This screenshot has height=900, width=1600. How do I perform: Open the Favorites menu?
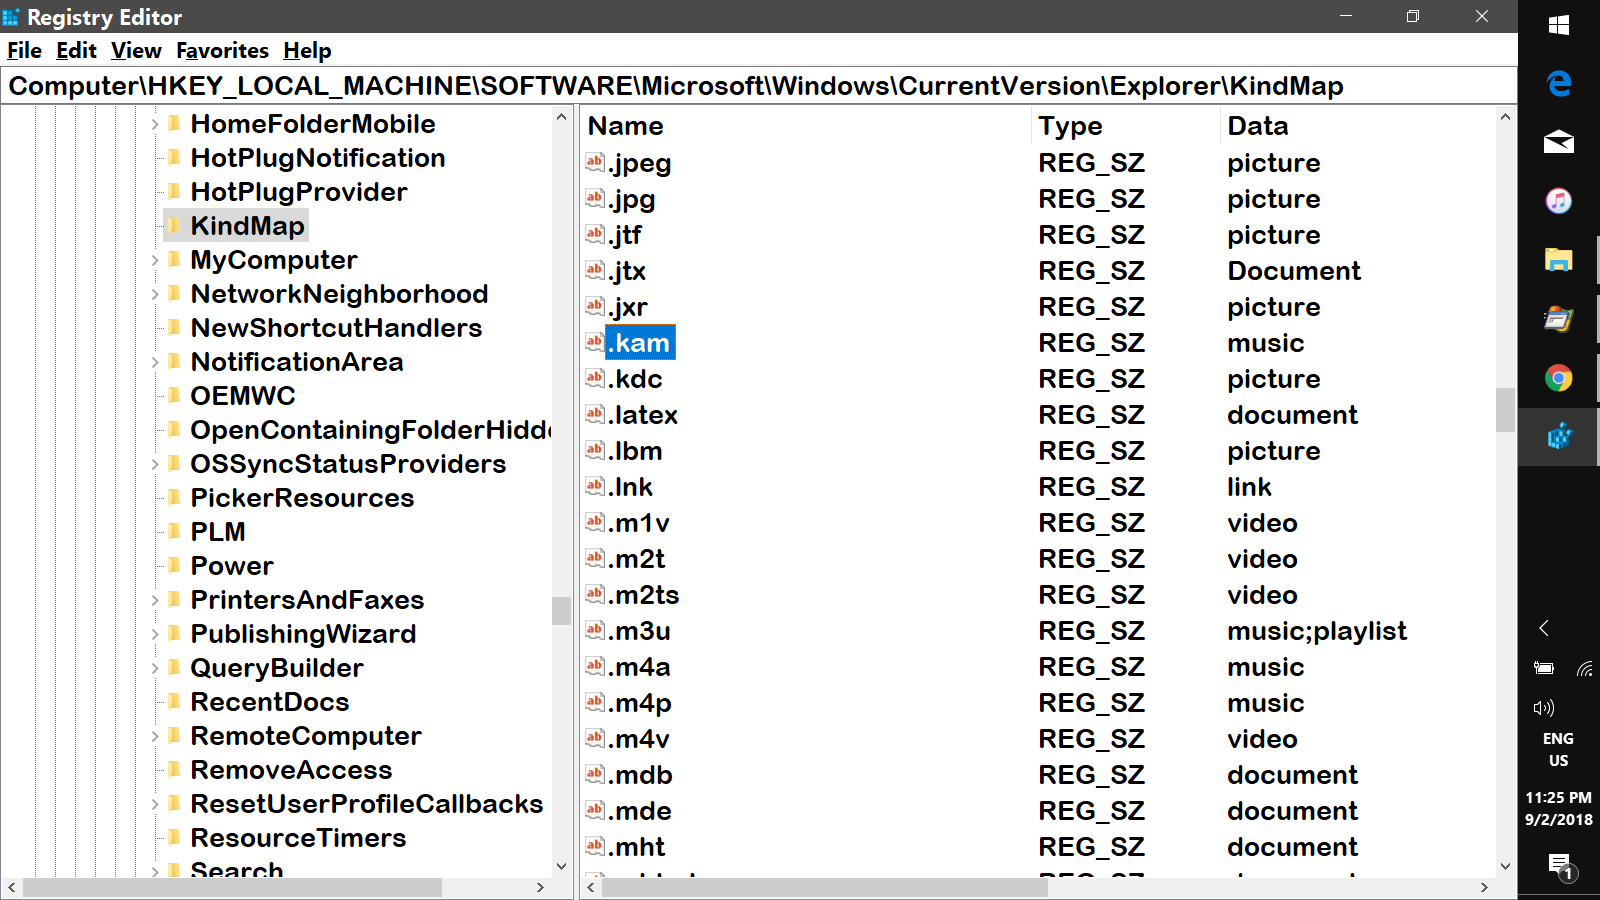click(x=223, y=50)
